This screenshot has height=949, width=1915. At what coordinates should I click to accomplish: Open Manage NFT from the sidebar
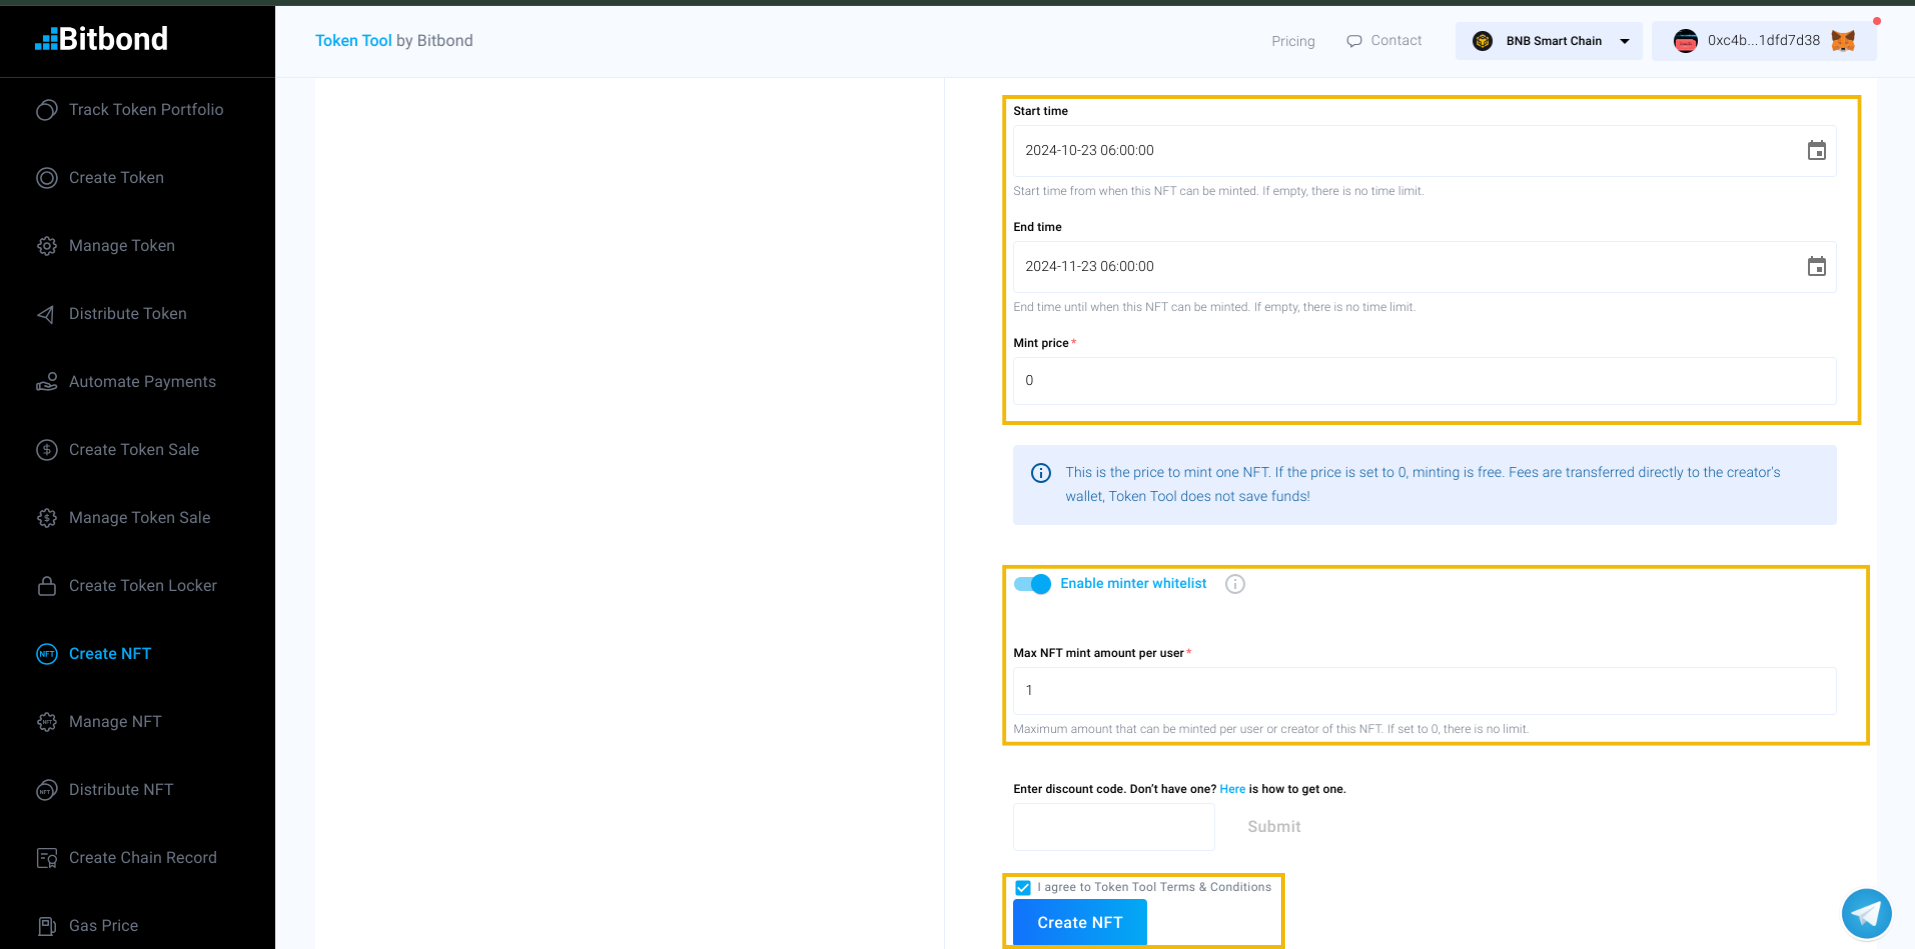point(114,721)
